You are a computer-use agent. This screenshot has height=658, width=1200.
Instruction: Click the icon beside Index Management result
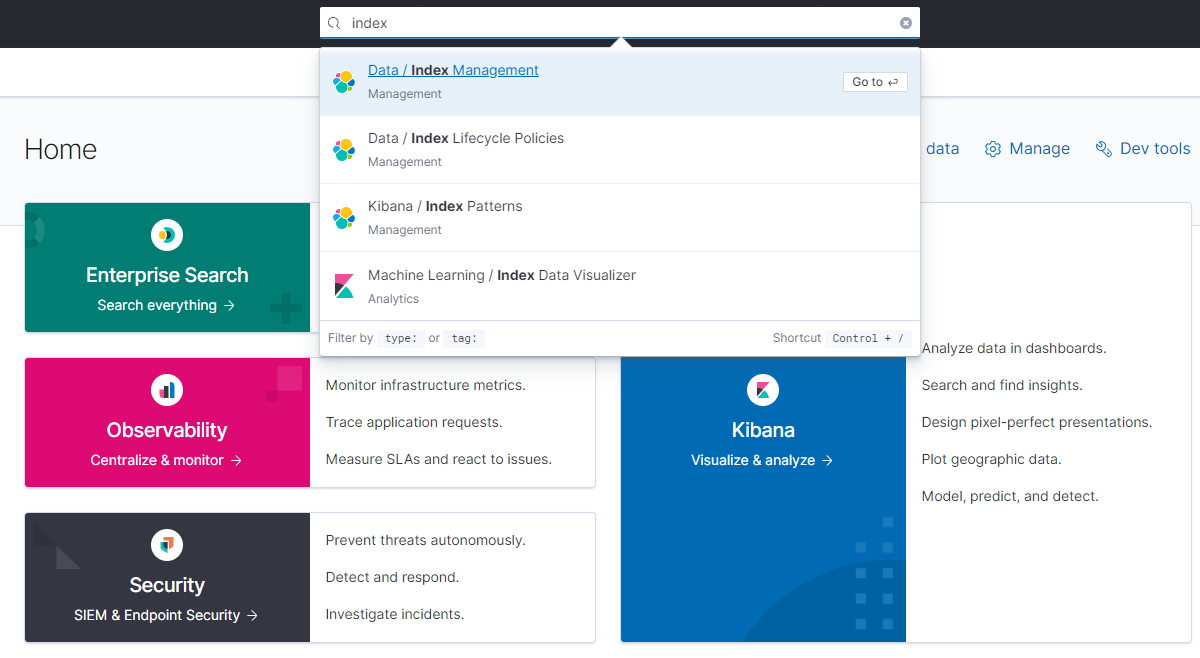click(344, 82)
